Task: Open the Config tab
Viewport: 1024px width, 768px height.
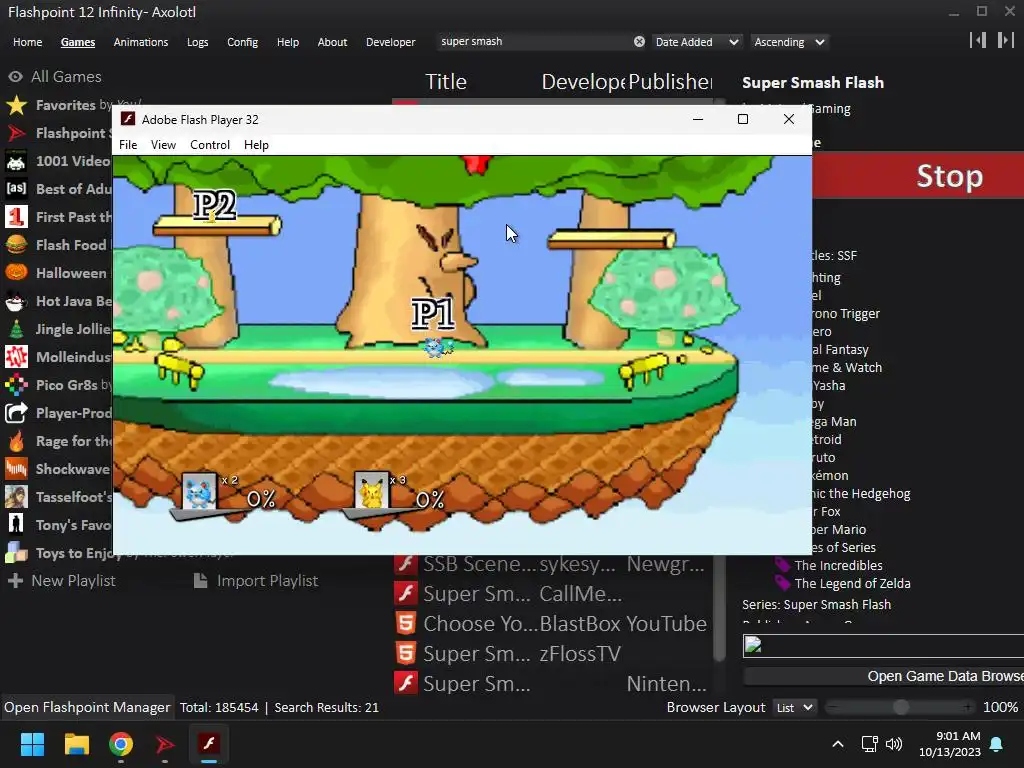Action: click(x=242, y=42)
